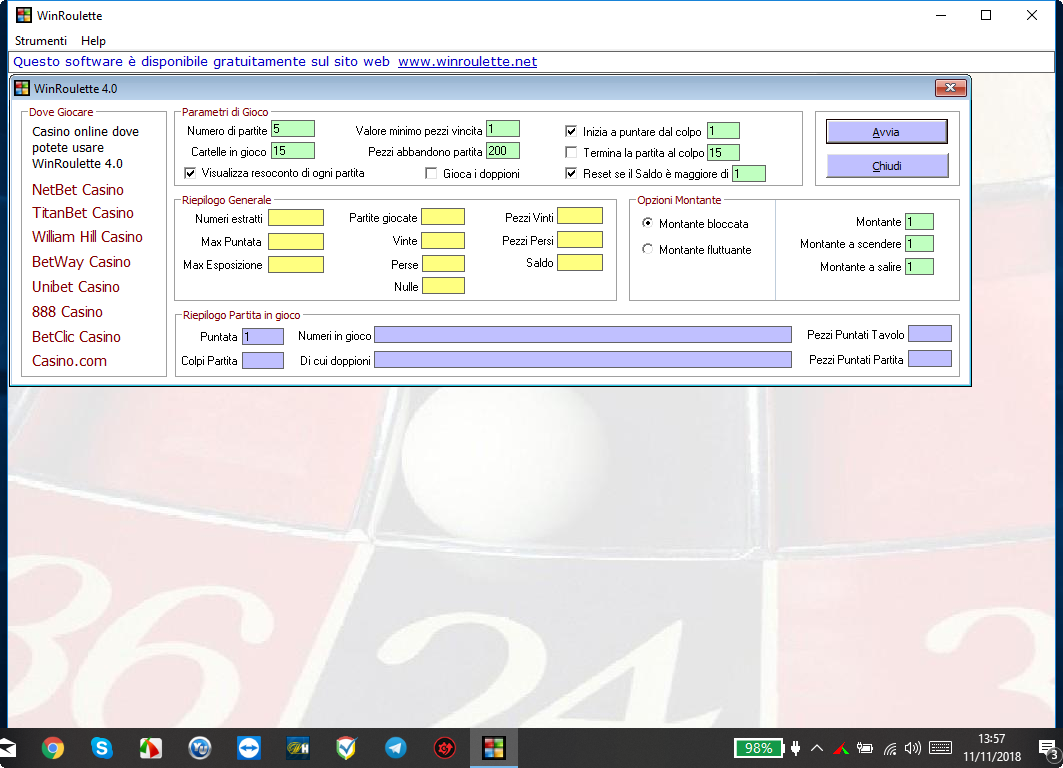This screenshot has height=768, width=1063.
Task: Open Skype from the taskbar
Action: (x=102, y=748)
